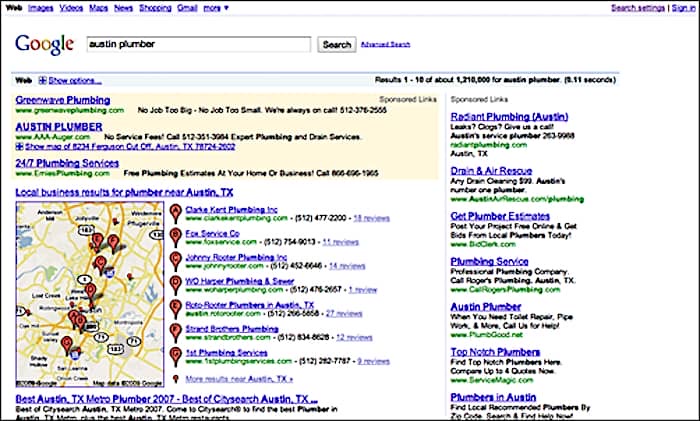Viewport: 700px width, 421px height.
Task: Open Strand Brothers Plumbing listing
Action: [232, 329]
